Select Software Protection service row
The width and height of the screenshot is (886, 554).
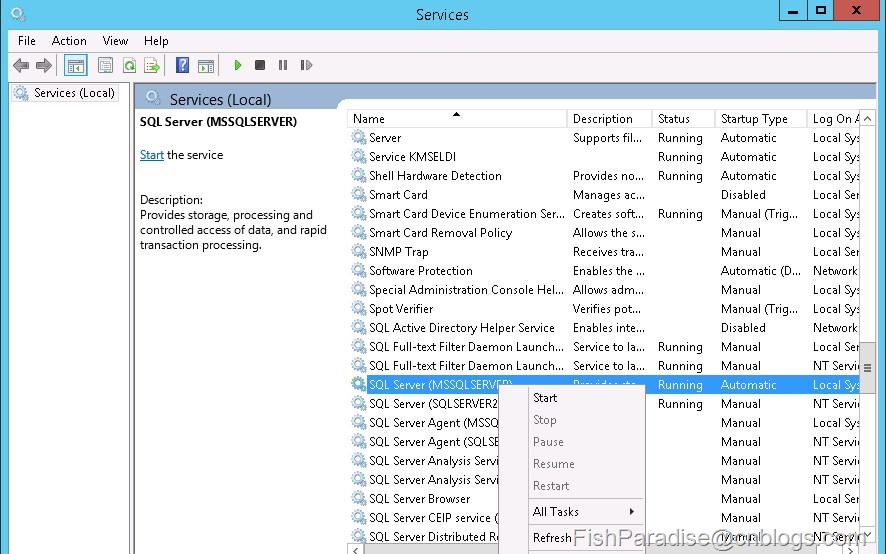[605, 271]
